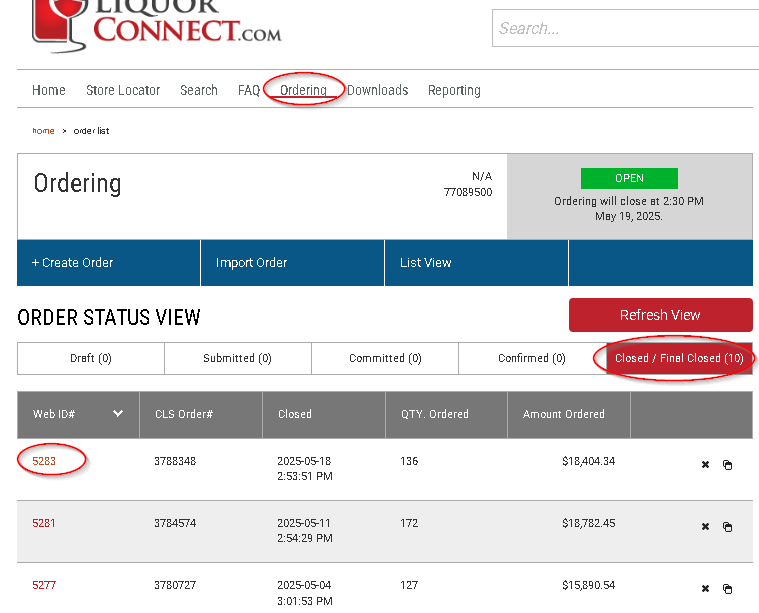Click the Import Order button
The image size is (759, 613).
coord(292,262)
